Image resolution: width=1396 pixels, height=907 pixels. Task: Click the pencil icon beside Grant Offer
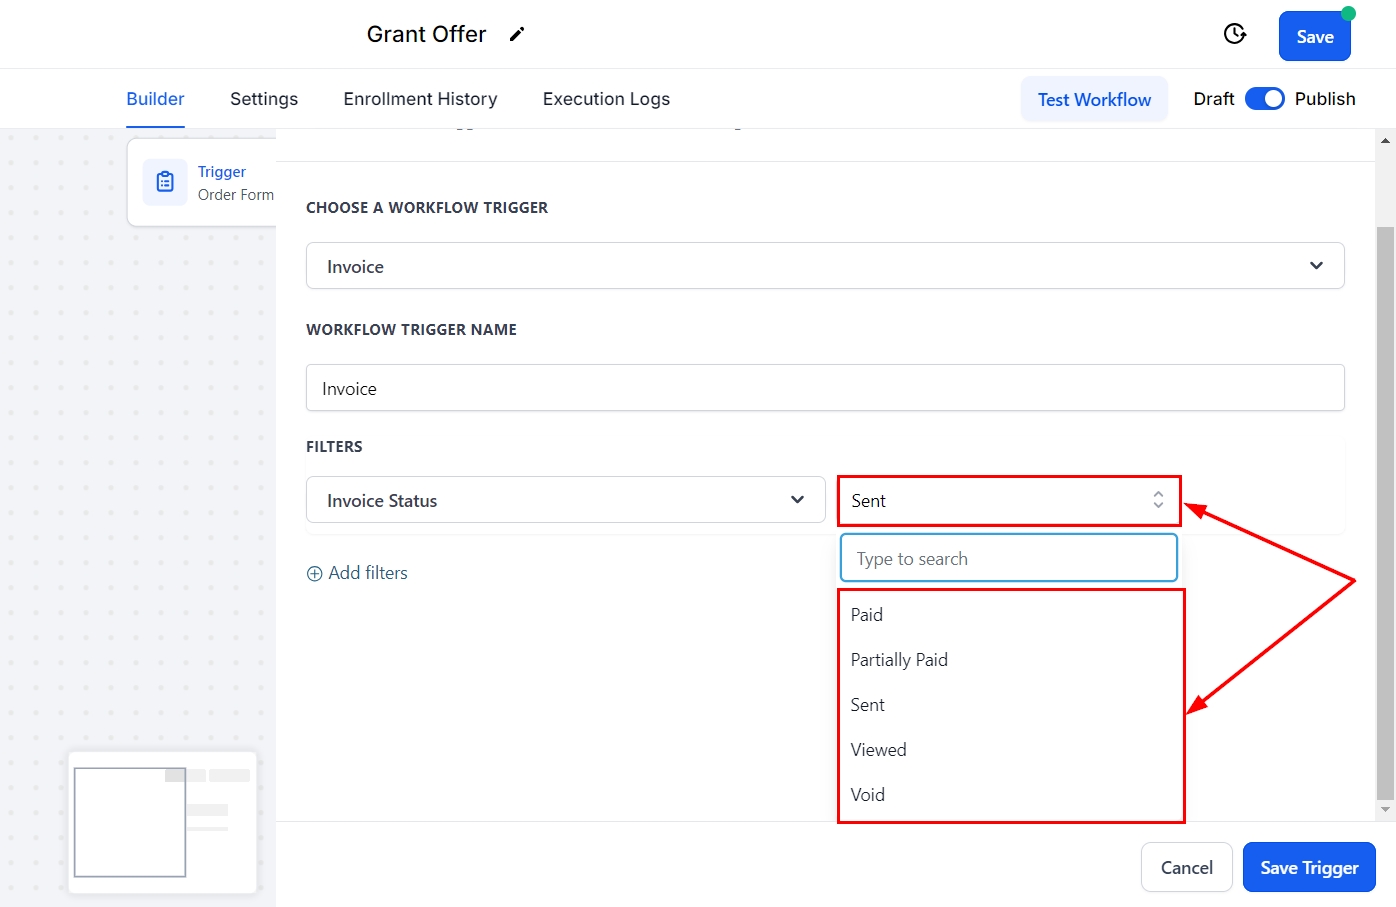517,34
